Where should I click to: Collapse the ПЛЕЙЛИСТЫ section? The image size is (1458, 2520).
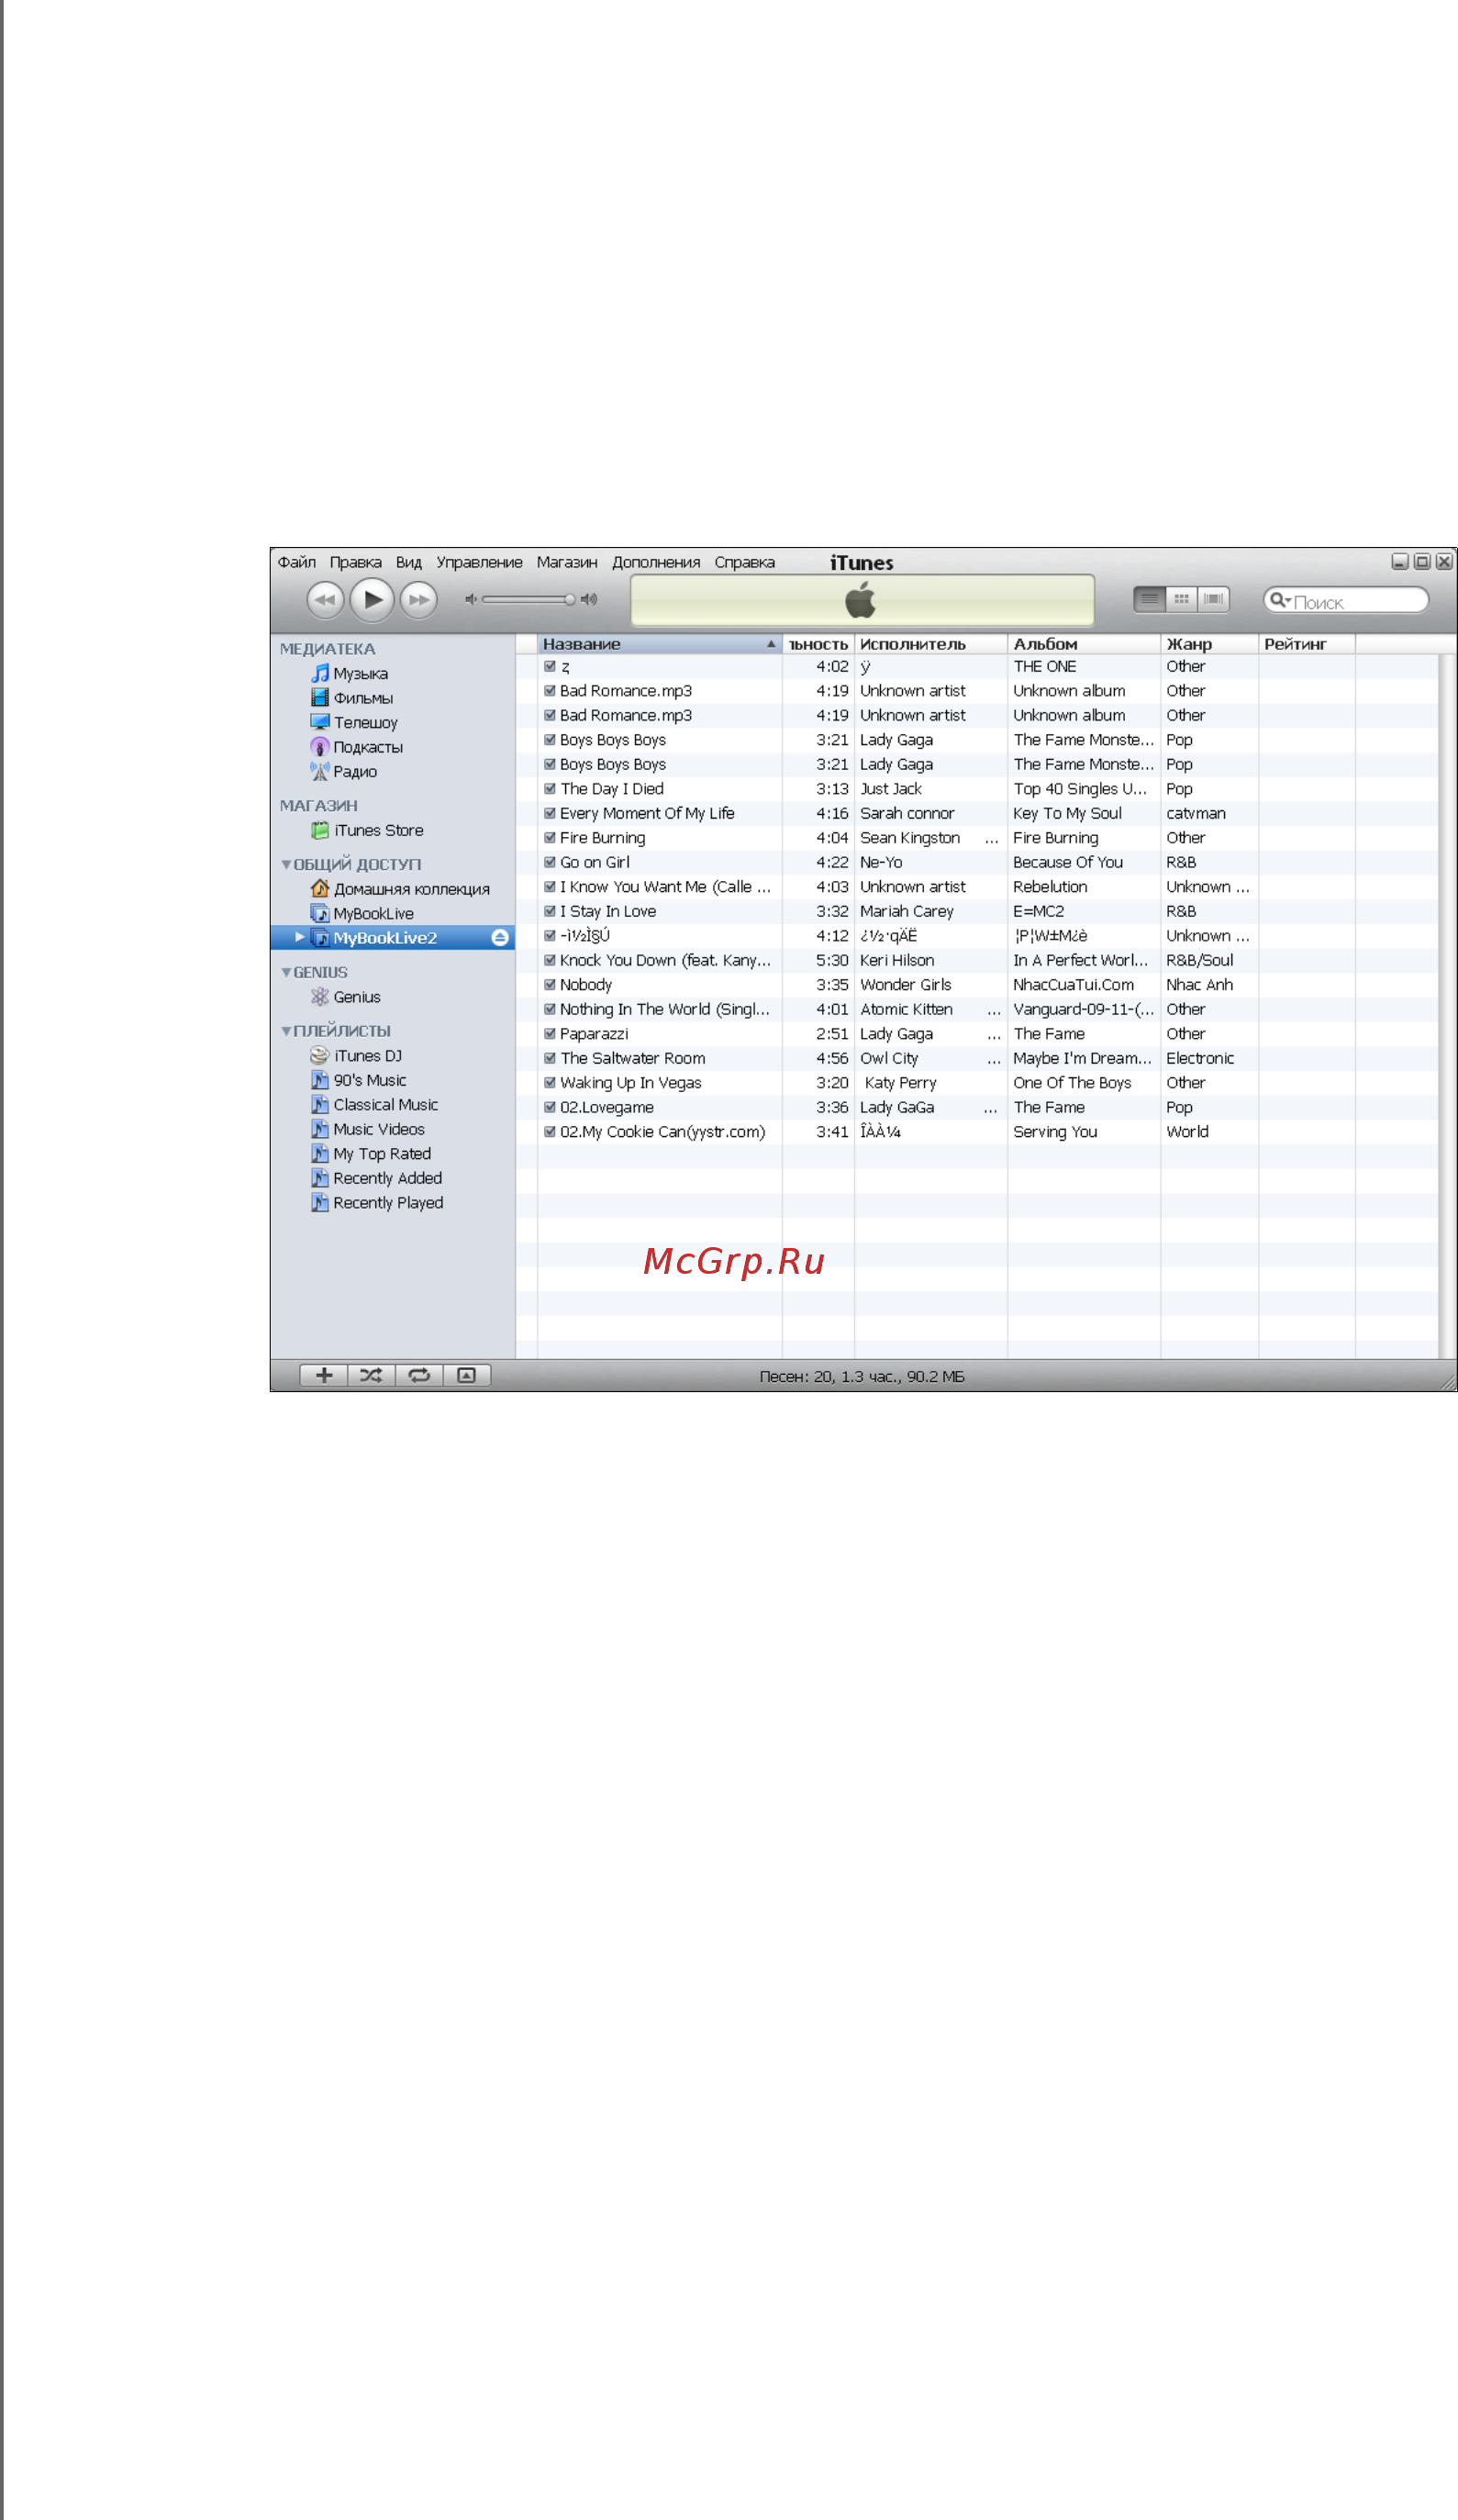pos(286,1031)
